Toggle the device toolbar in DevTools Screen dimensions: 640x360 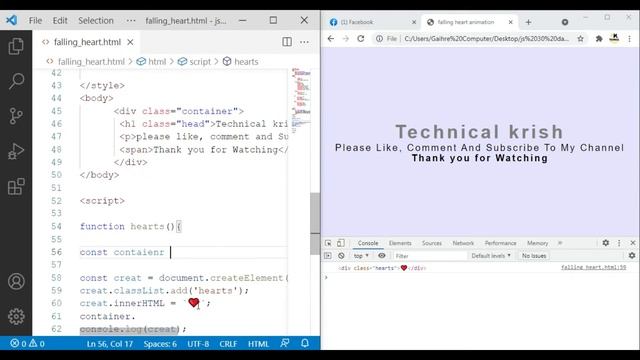coord(340,243)
